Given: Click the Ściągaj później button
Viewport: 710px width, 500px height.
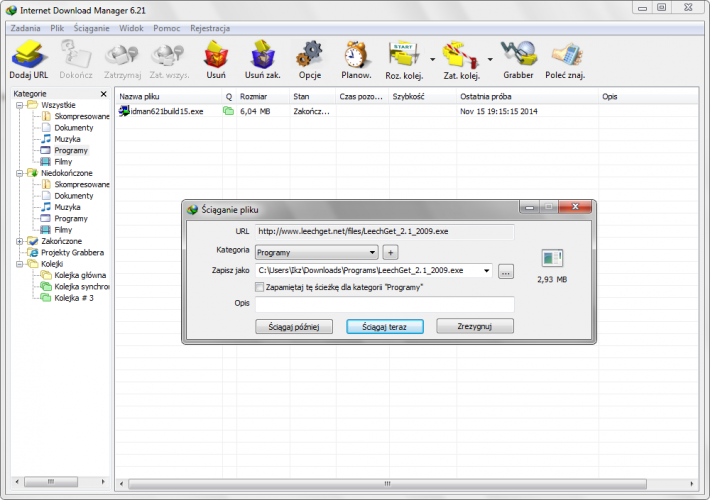Looking at the screenshot, I should (294, 327).
